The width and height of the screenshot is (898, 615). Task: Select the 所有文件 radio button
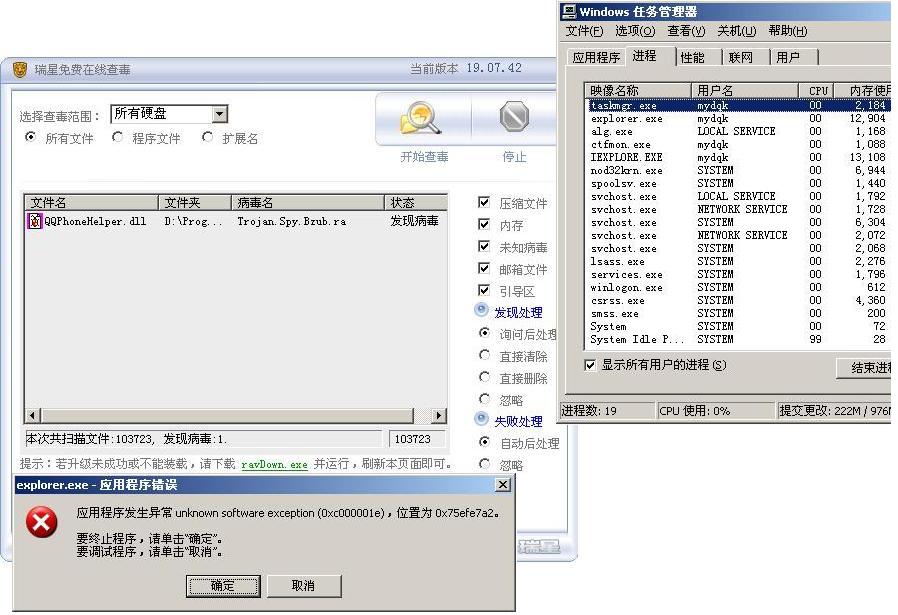point(30,137)
